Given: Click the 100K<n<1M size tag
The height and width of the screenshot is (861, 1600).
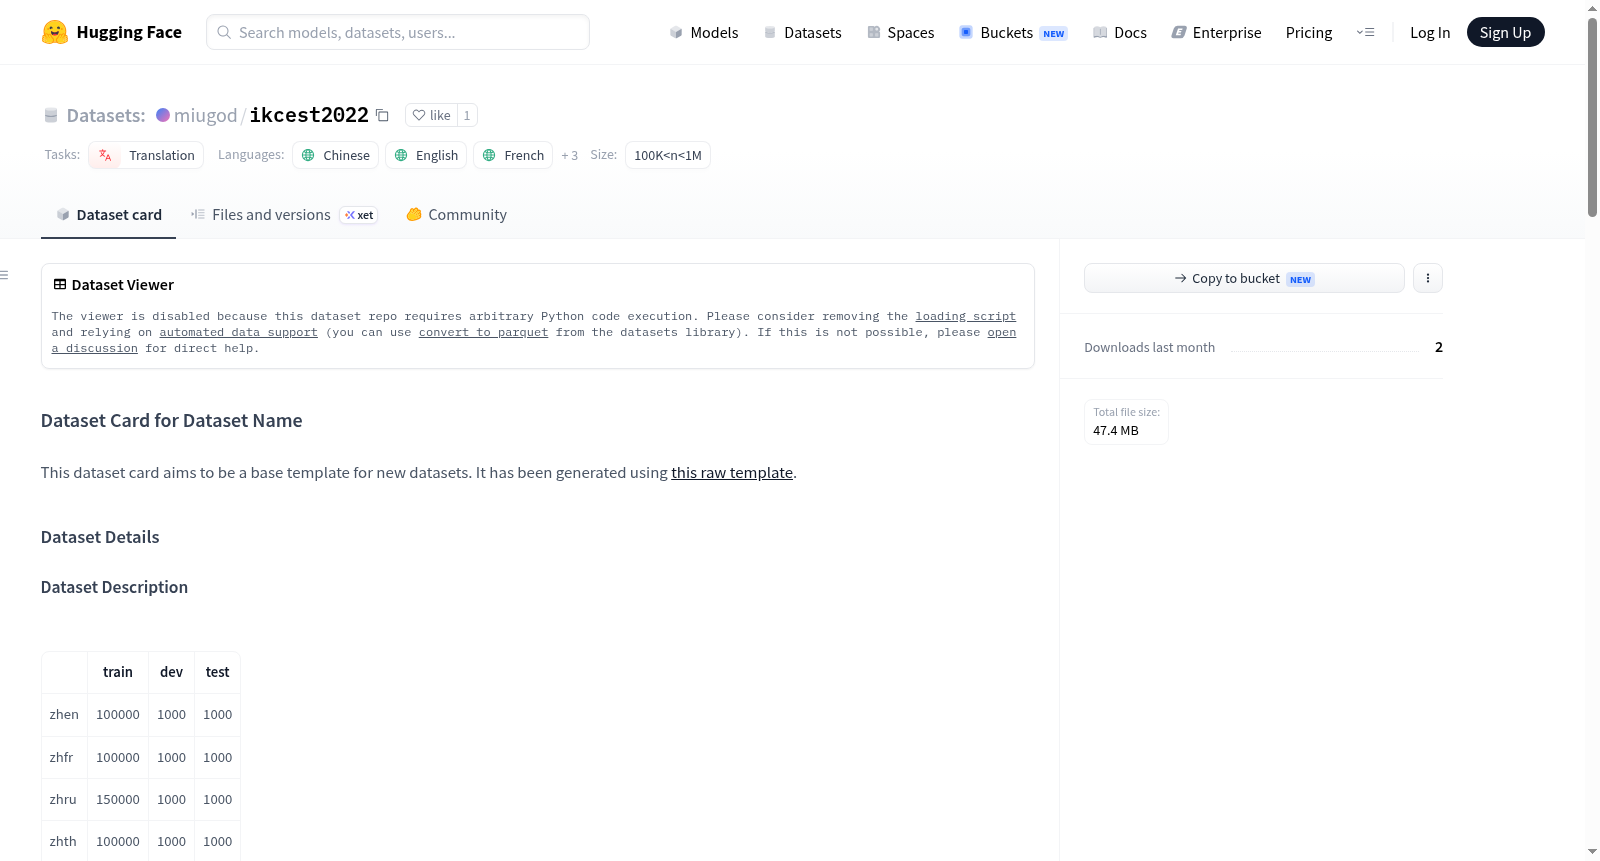Looking at the screenshot, I should 668,155.
